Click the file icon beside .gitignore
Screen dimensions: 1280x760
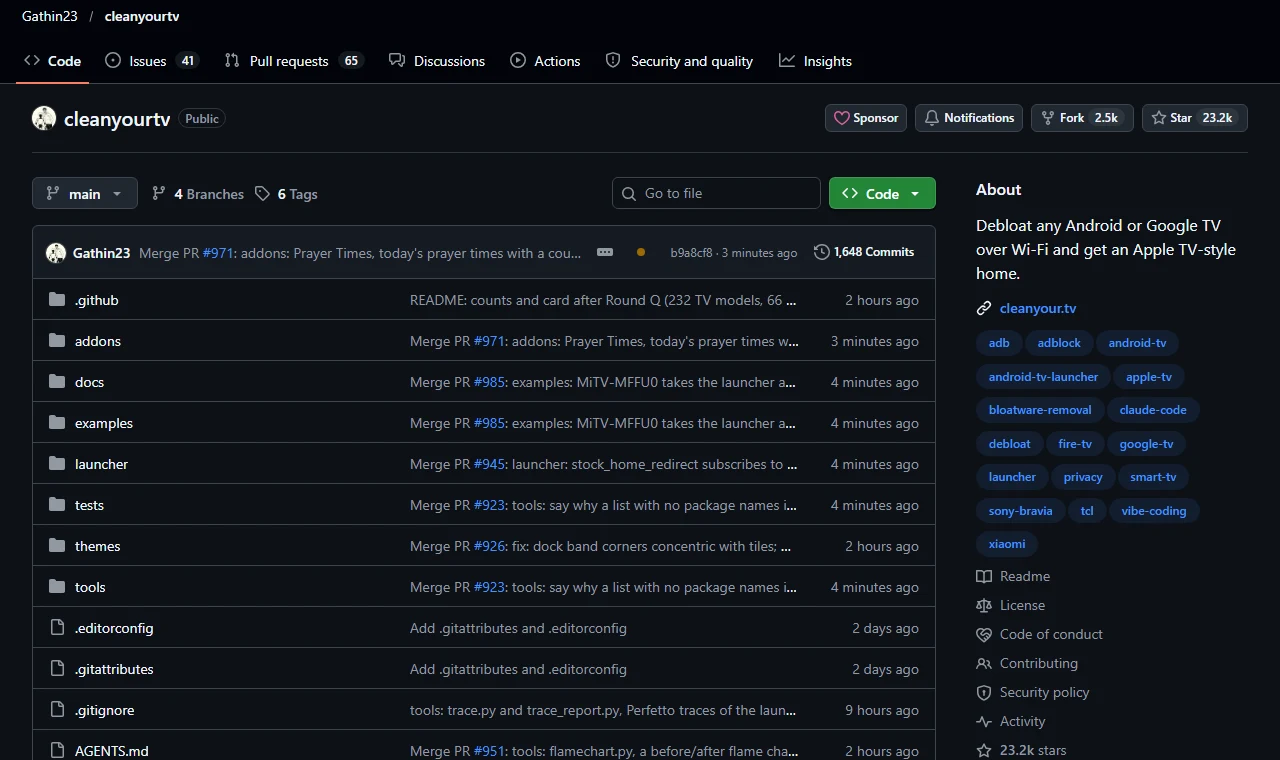coord(56,710)
